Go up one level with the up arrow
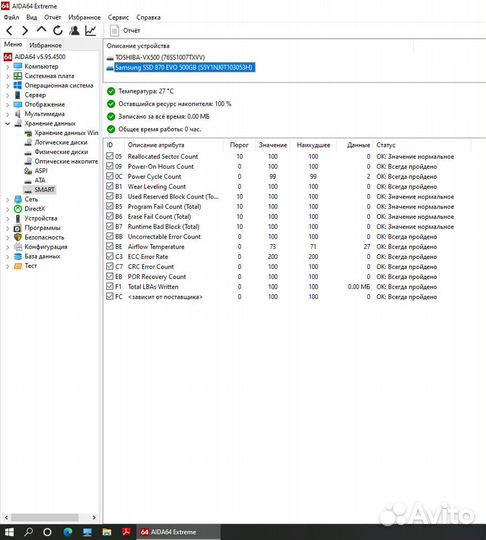Image resolution: width=486 pixels, height=540 pixels. pyautogui.click(x=41, y=30)
